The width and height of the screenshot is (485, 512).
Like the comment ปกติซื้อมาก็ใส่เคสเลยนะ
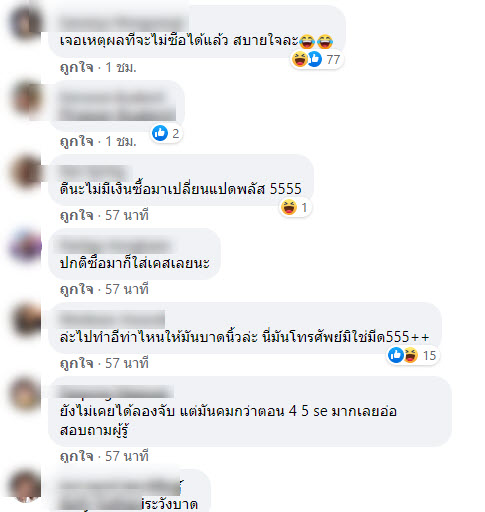pyautogui.click(x=76, y=289)
